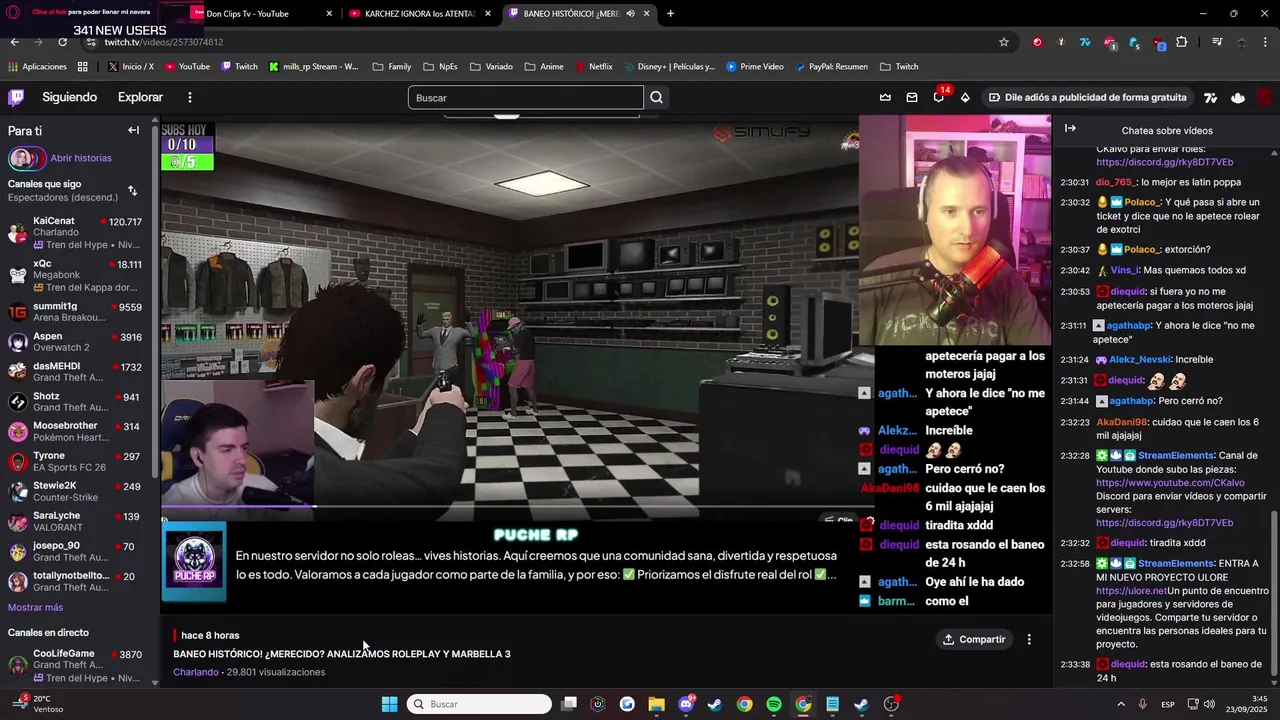Open NpEs bookmarks folder
The height and width of the screenshot is (720, 1280).
440,67
